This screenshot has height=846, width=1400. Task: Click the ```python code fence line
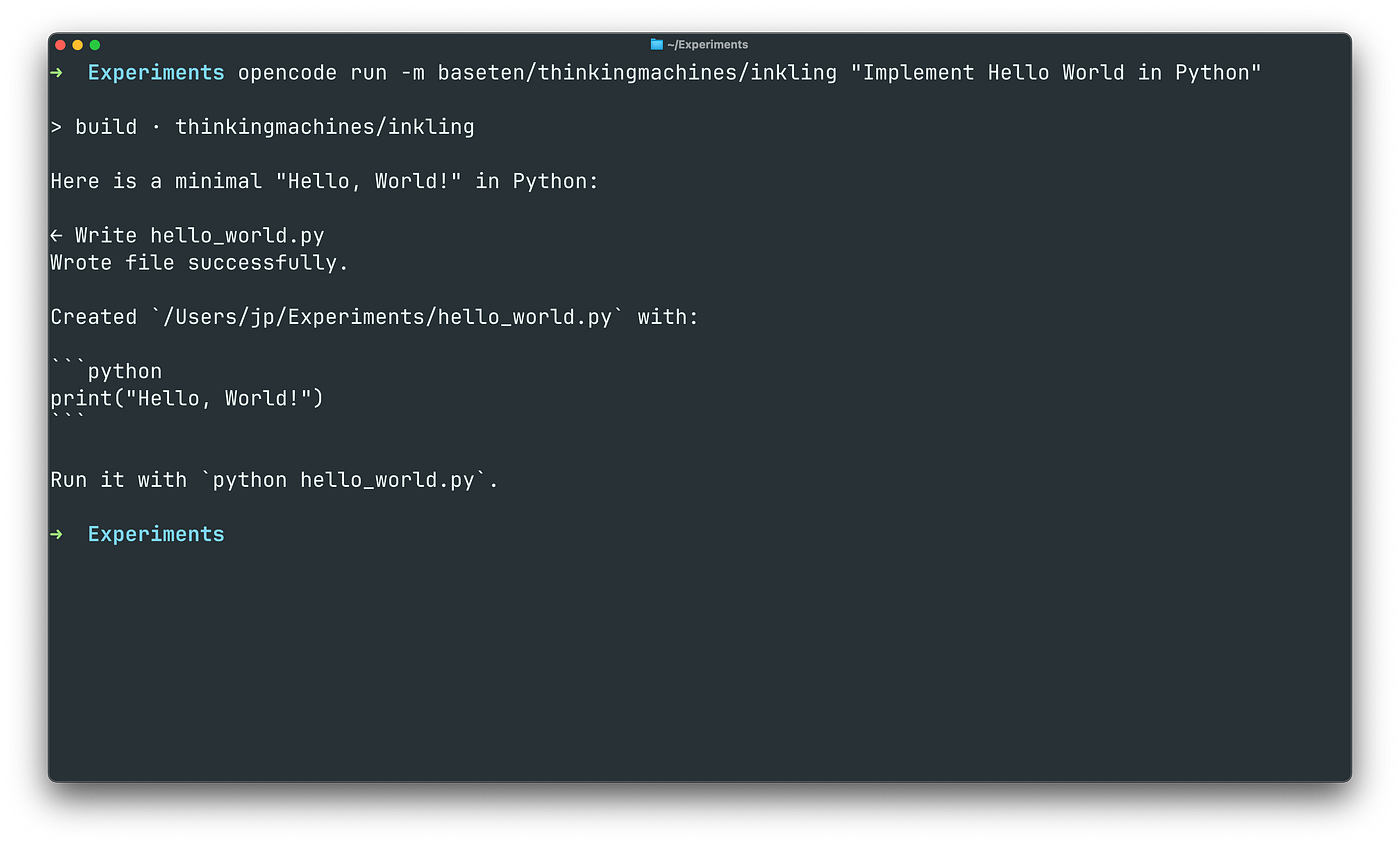point(106,371)
